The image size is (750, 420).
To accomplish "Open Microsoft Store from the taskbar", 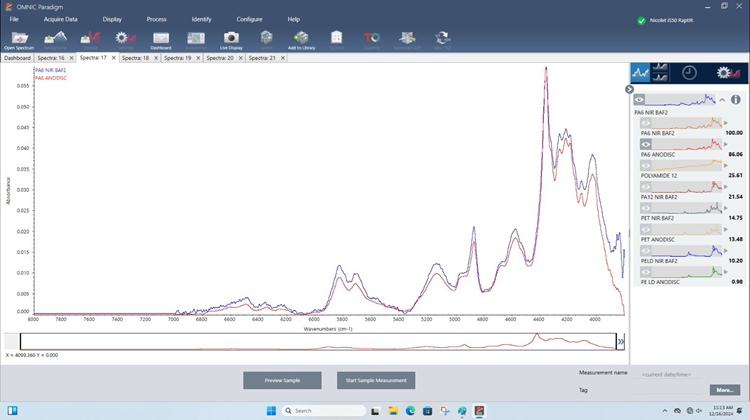I will coord(427,411).
